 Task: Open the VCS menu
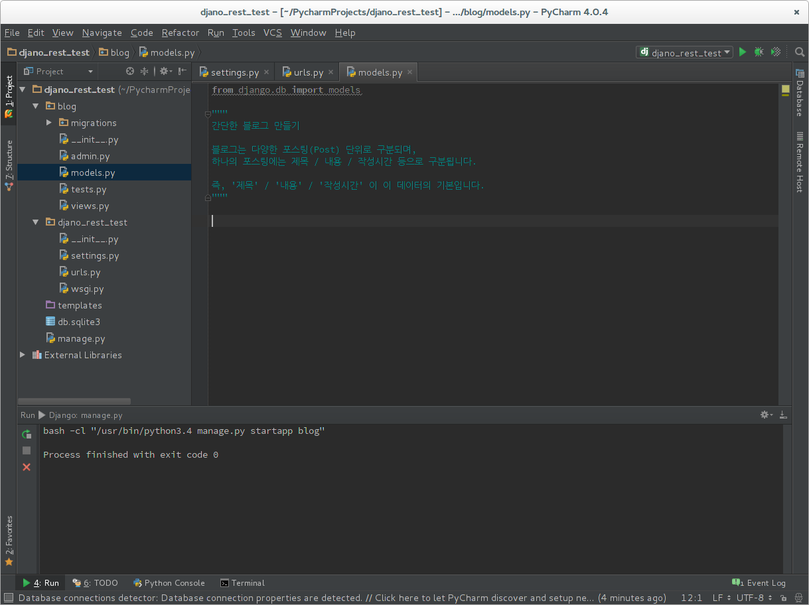point(272,32)
